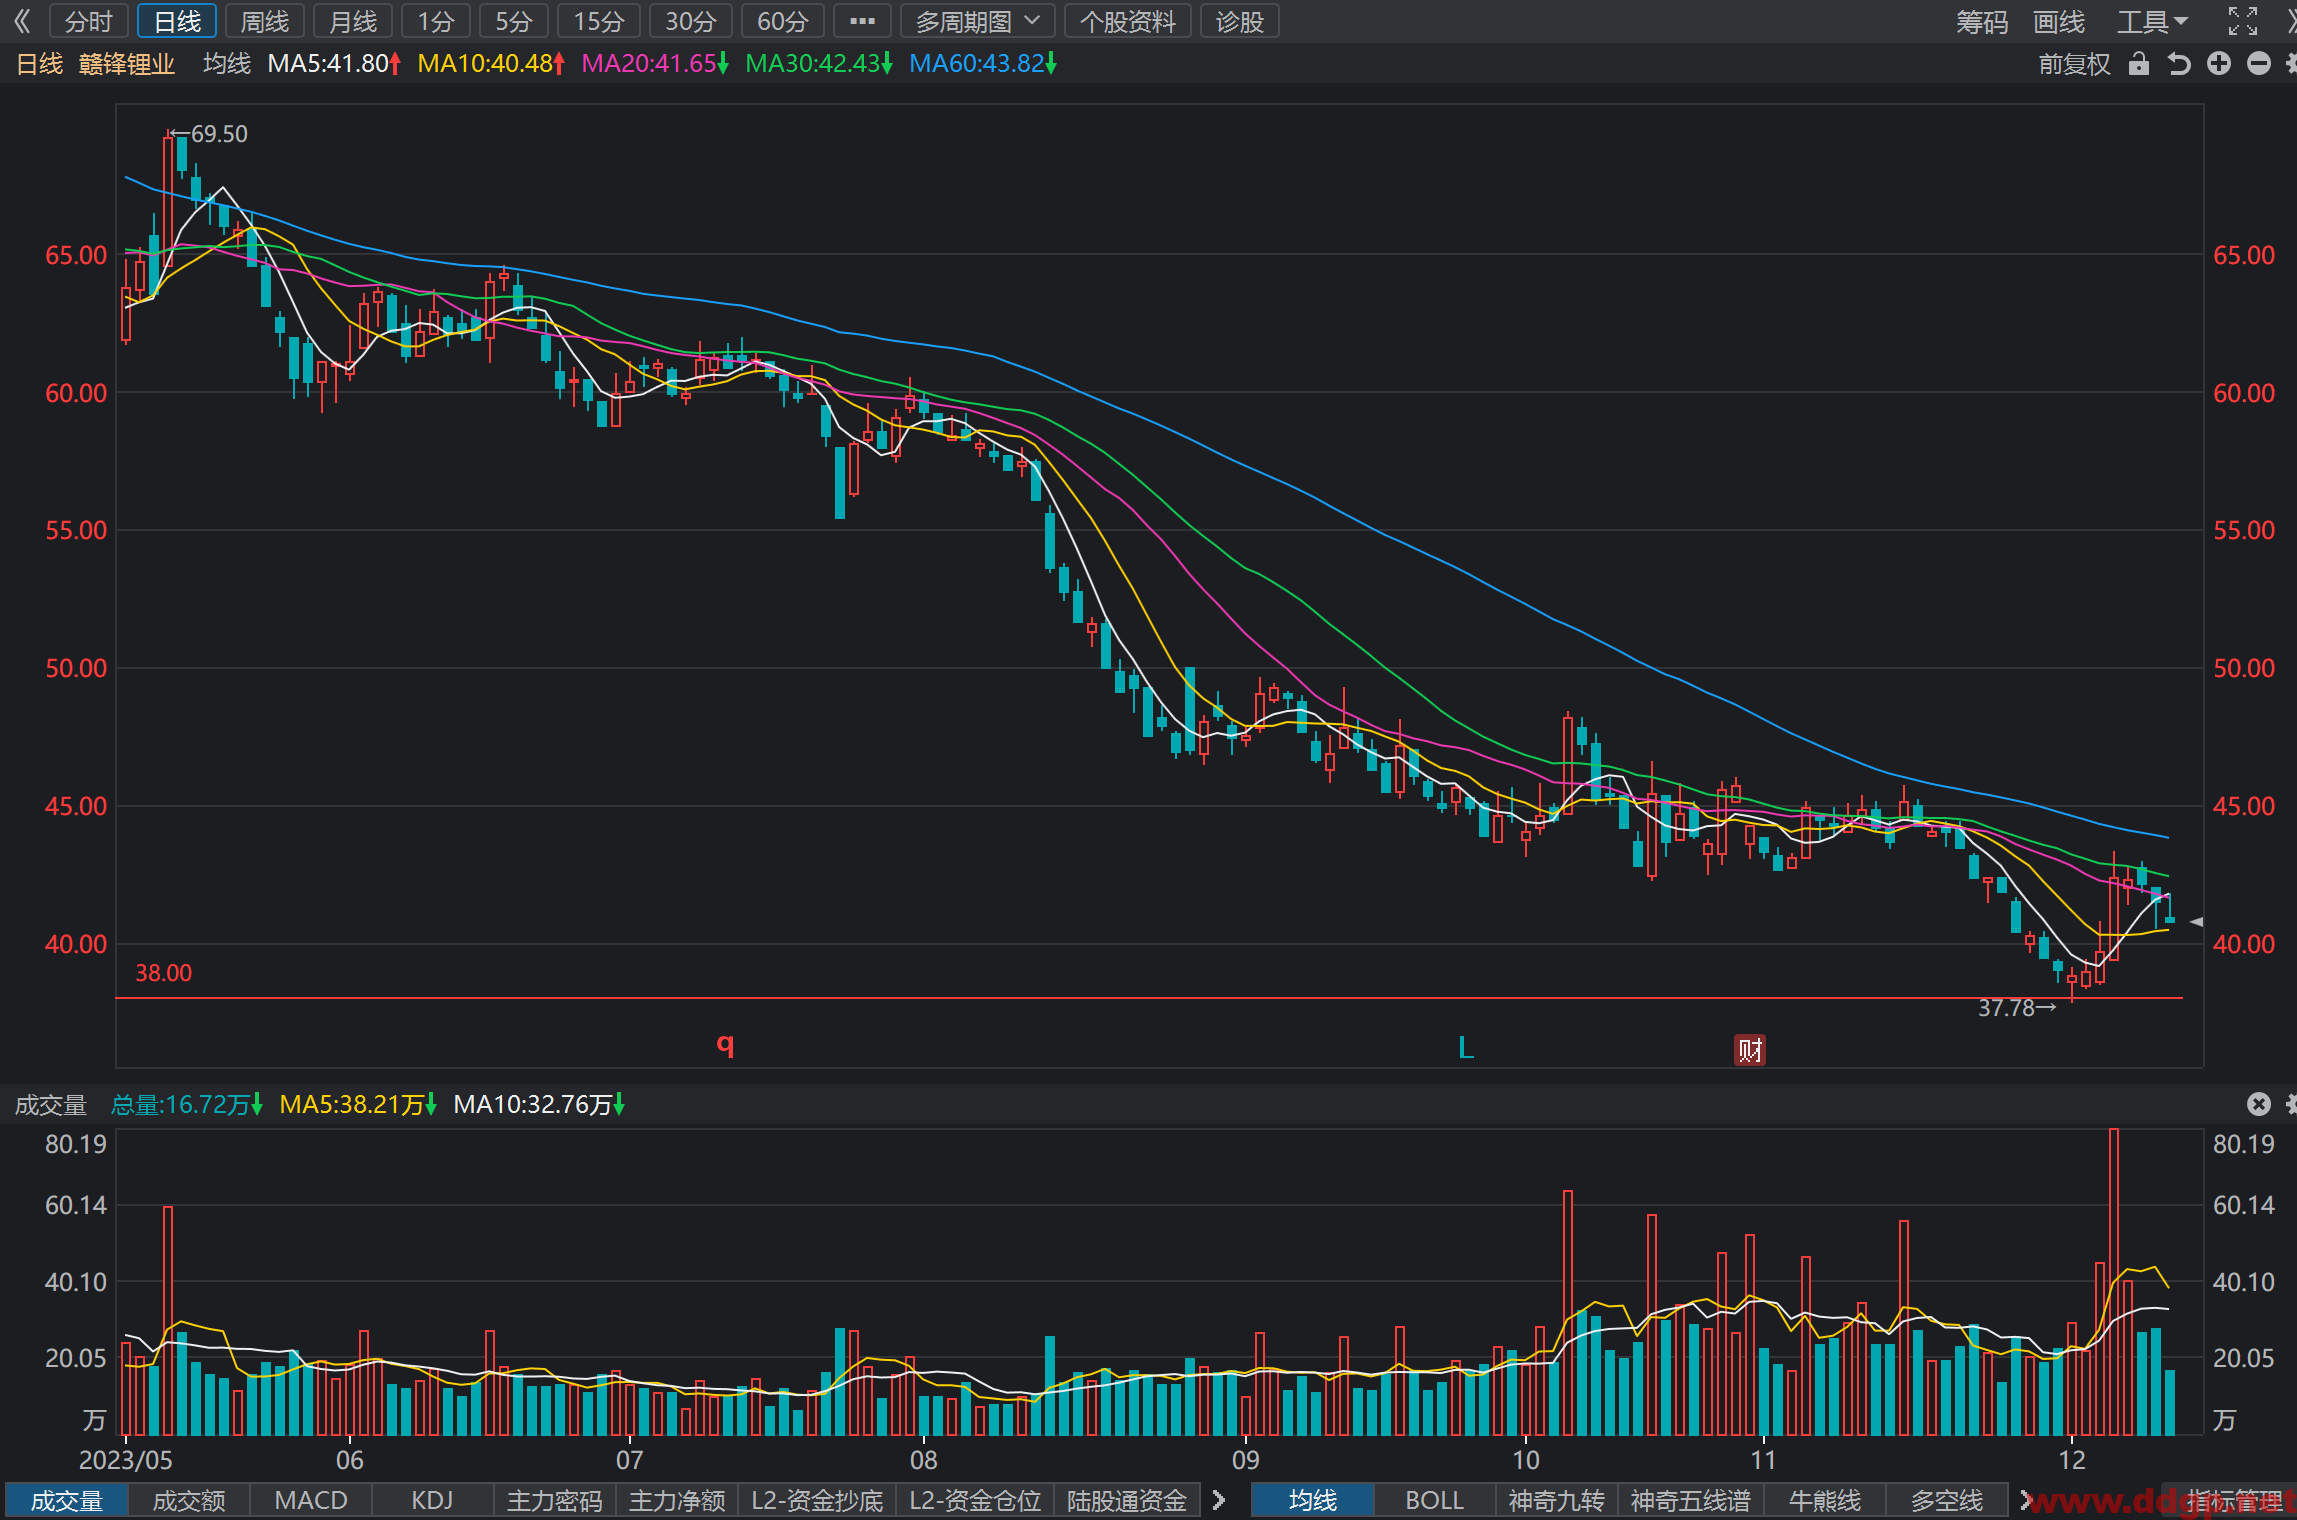The height and width of the screenshot is (1520, 2297).
Task: Select the 60分 timeframe button
Action: (x=782, y=21)
